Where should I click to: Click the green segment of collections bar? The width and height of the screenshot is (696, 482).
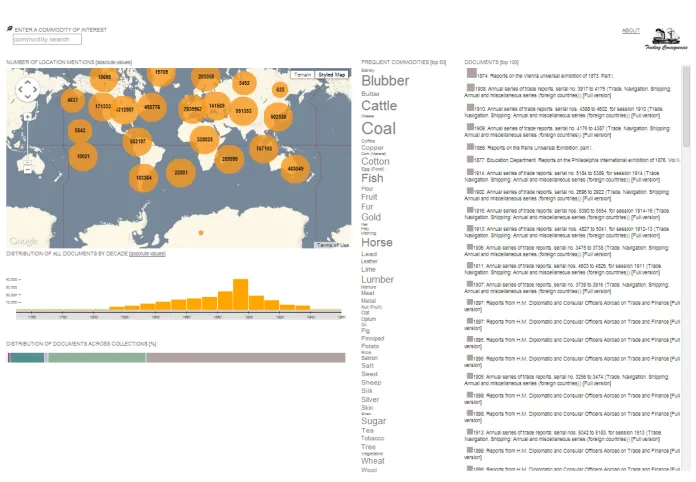tap(97, 358)
